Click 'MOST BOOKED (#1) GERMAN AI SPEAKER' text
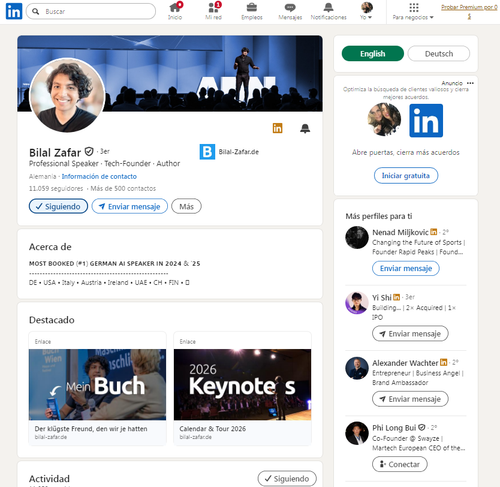This screenshot has height=487, width=500. [x=115, y=264]
